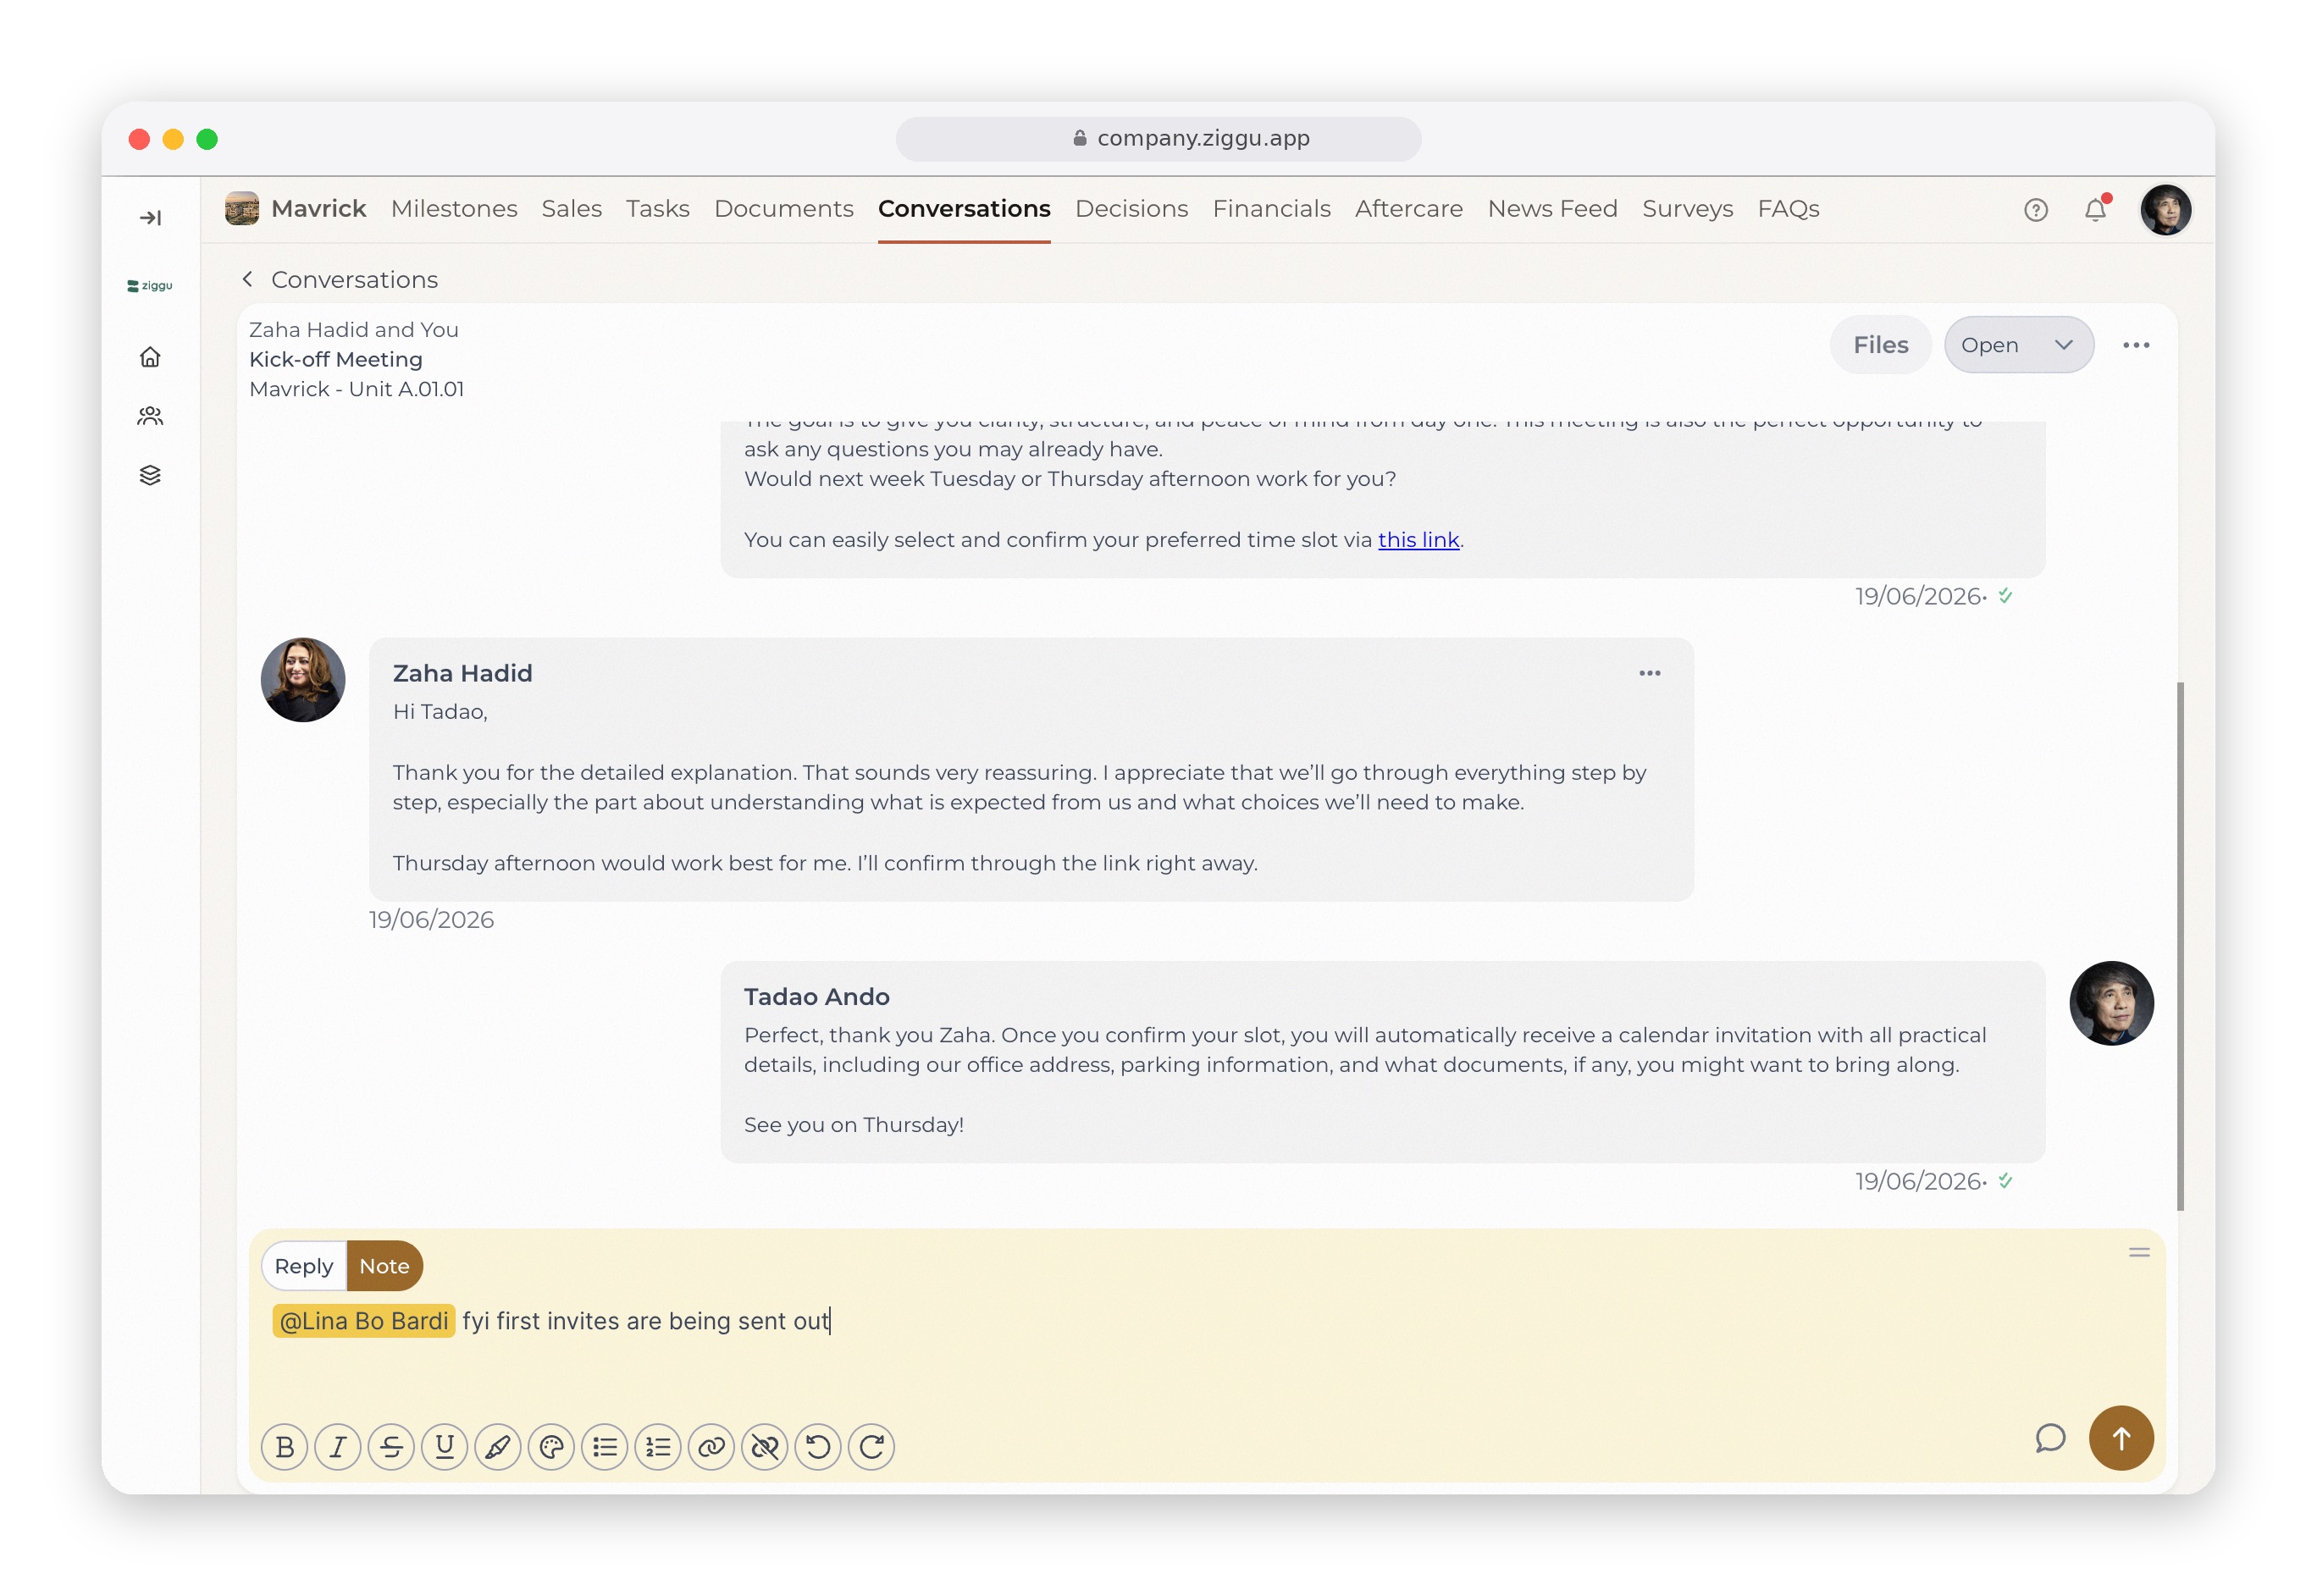The image size is (2317, 1596).
Task: Redo the last edit
Action: tap(871, 1446)
